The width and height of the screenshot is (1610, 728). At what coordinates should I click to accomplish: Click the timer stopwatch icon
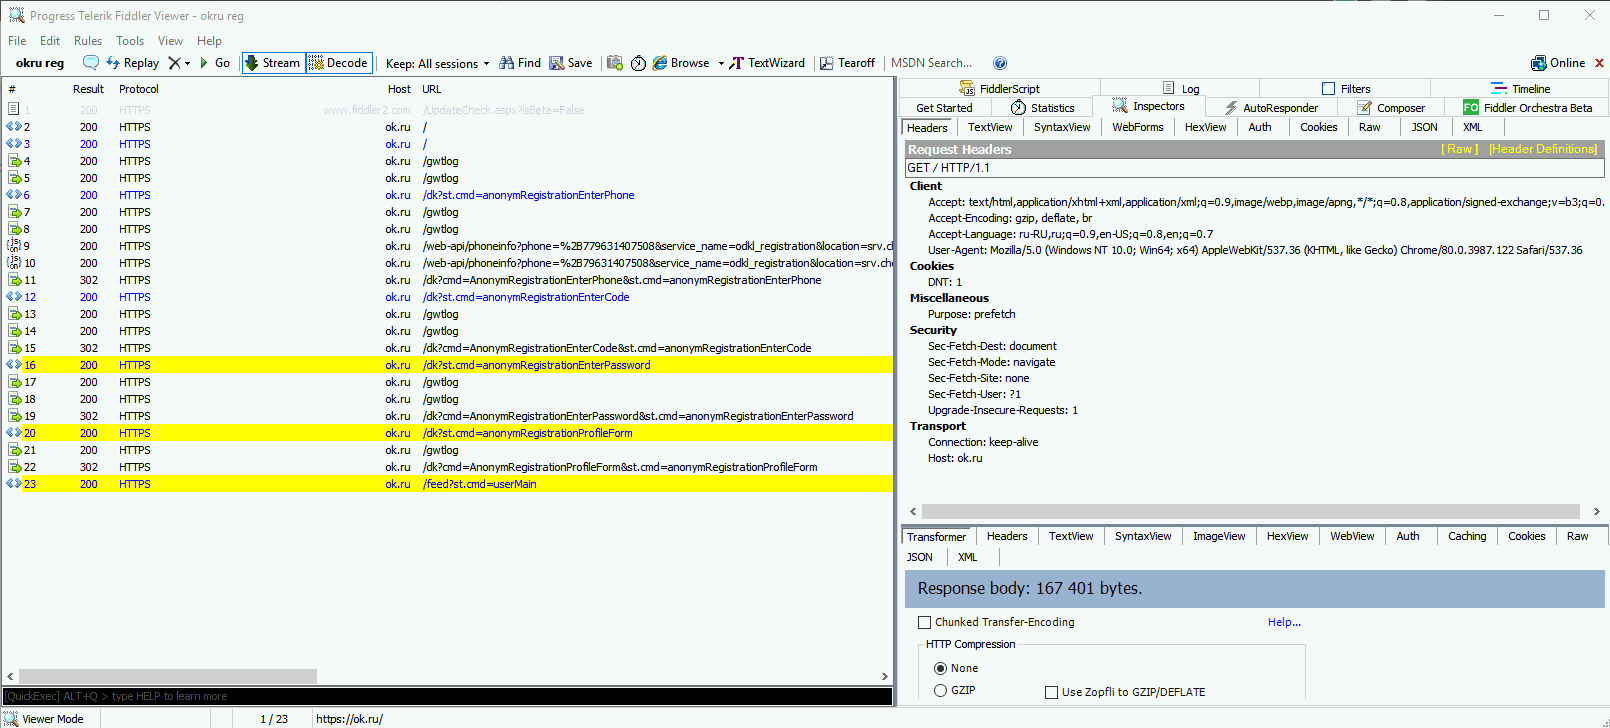pyautogui.click(x=638, y=63)
